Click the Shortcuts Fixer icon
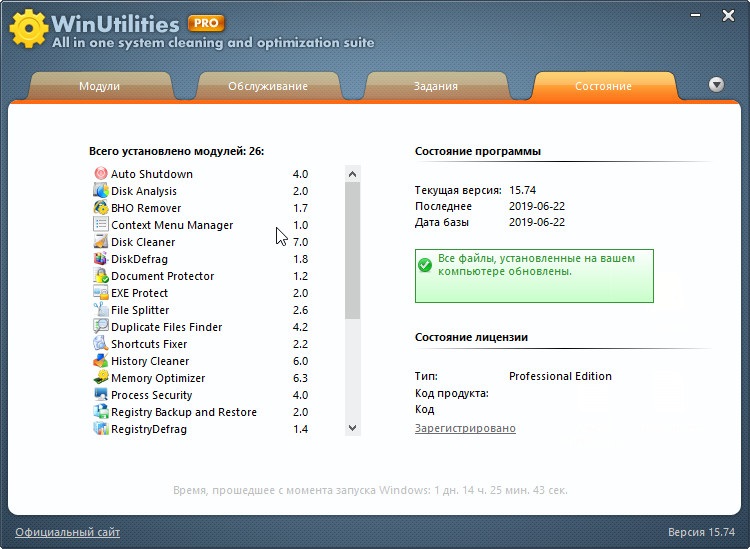The width and height of the screenshot is (750, 549). click(100, 343)
